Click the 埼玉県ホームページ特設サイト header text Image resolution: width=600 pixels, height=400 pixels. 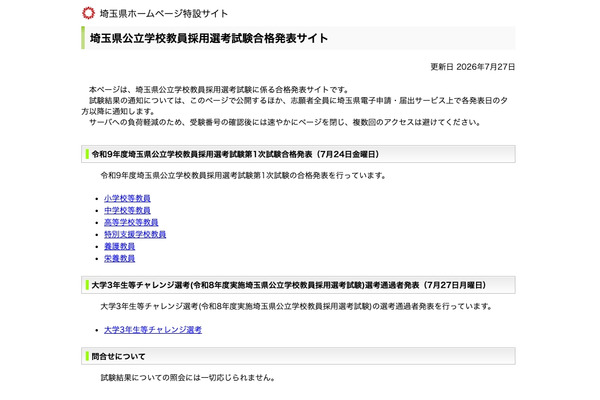pos(164,13)
